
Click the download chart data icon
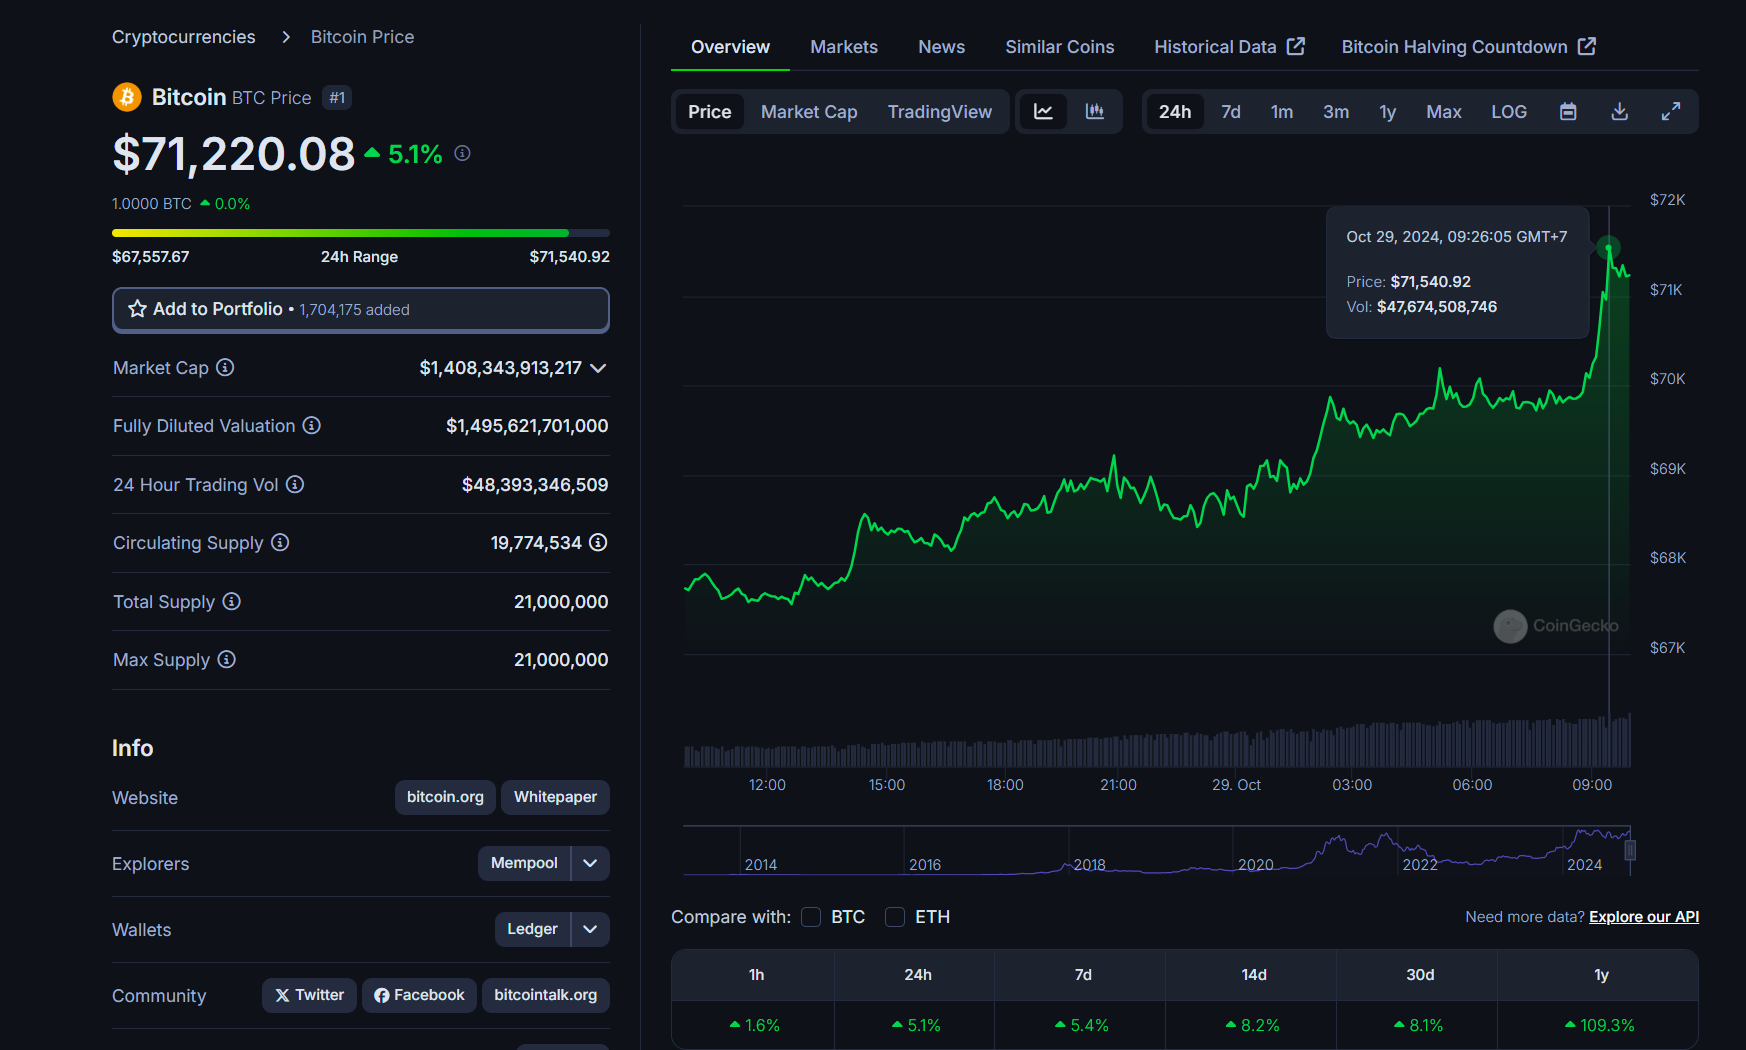click(1619, 112)
